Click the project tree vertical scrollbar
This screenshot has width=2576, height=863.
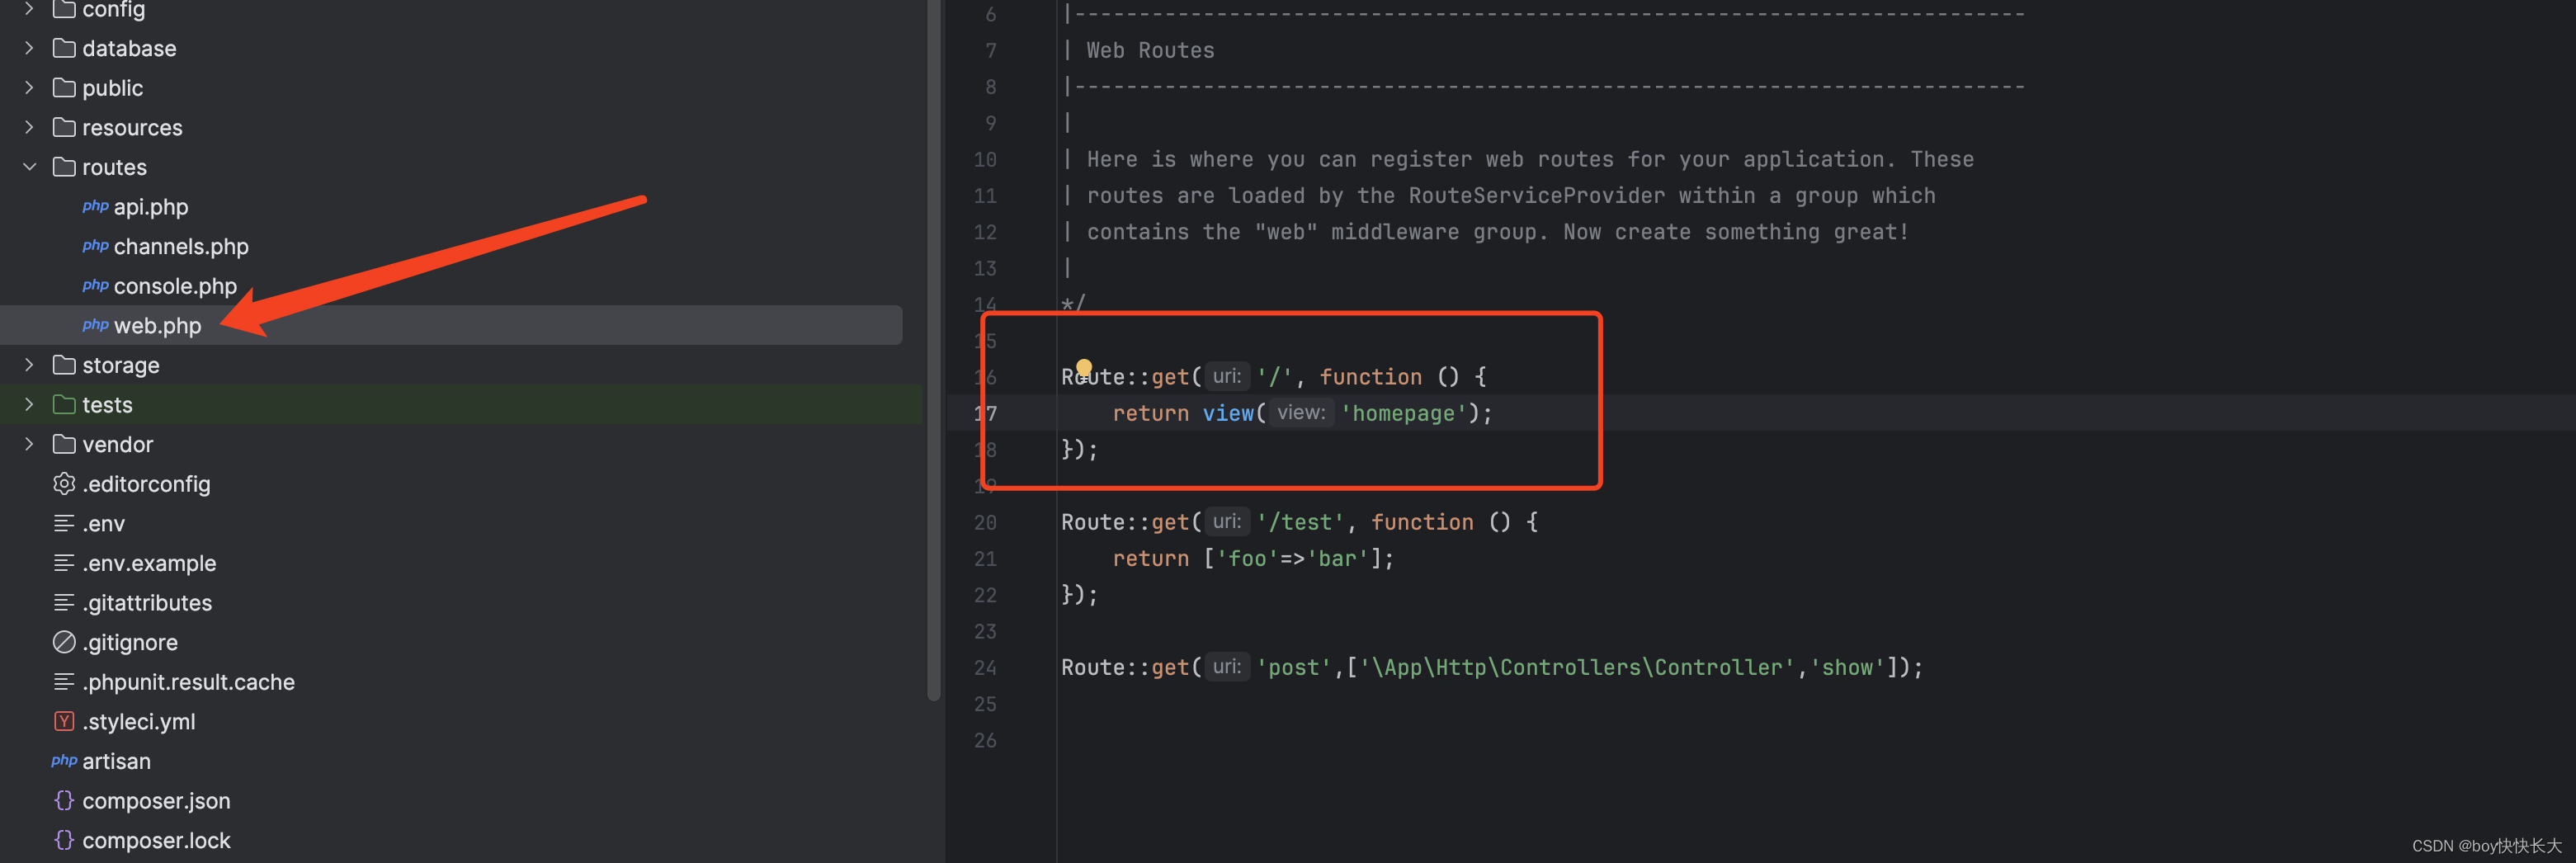pos(933,350)
